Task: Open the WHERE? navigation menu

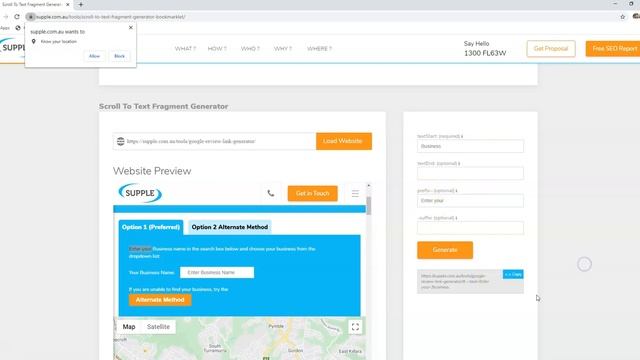Action: pyautogui.click(x=320, y=49)
